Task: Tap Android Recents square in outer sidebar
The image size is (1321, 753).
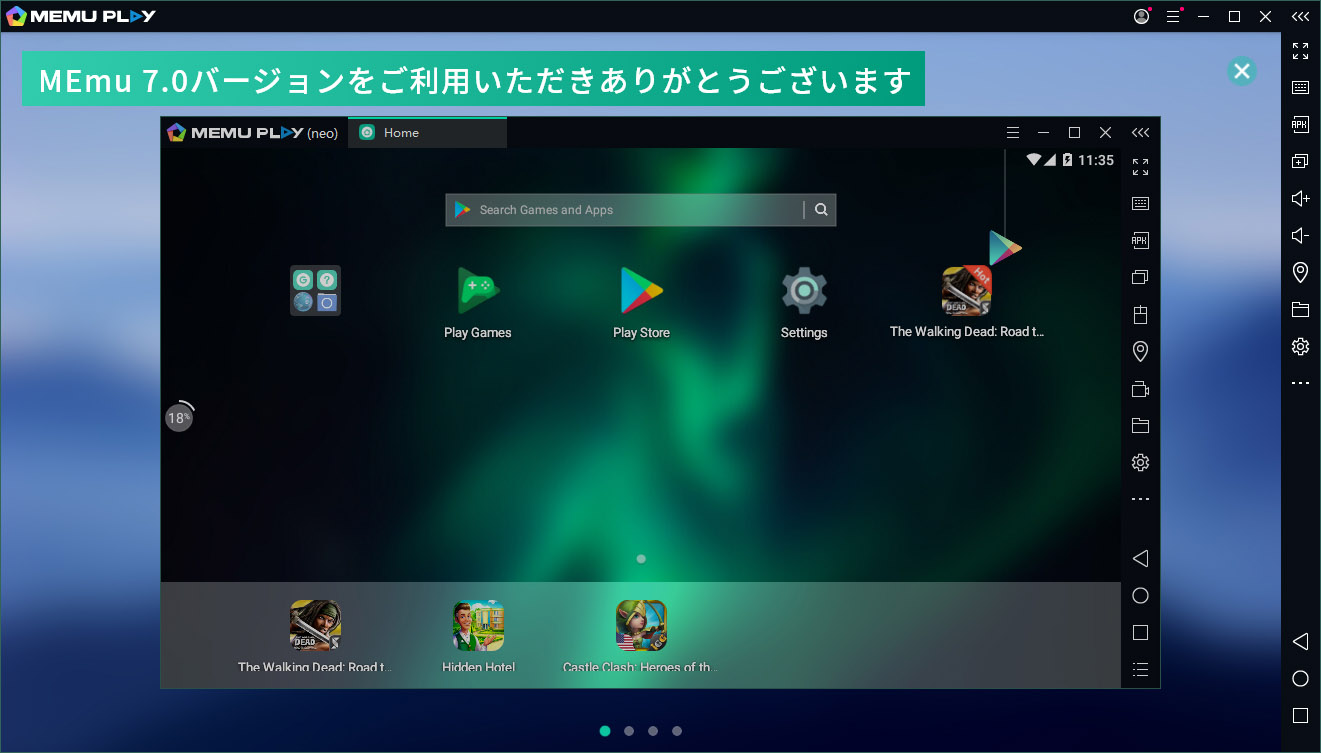Action: (x=1300, y=715)
